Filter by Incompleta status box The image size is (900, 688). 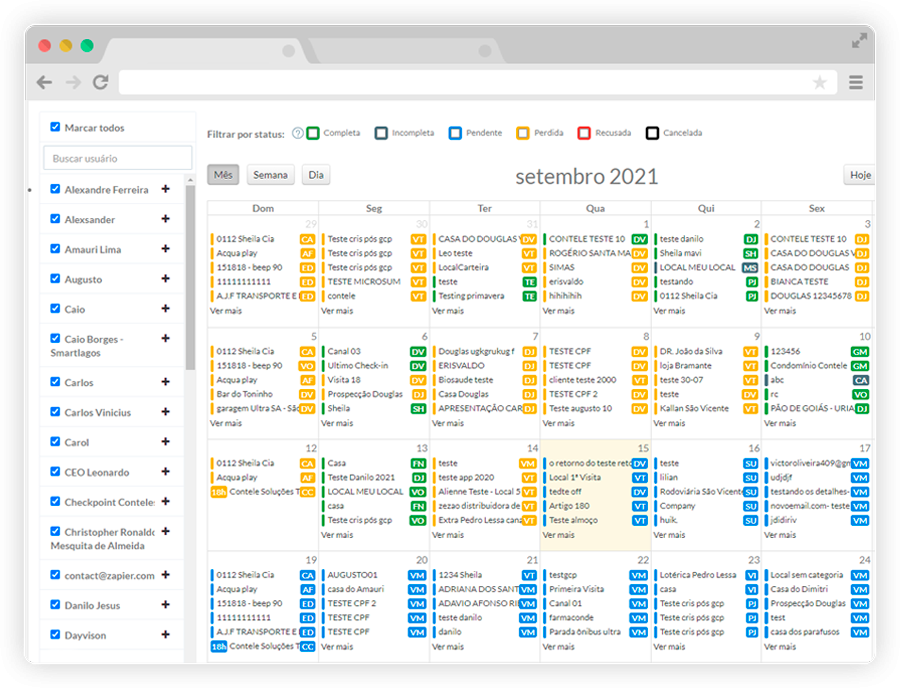coord(381,133)
